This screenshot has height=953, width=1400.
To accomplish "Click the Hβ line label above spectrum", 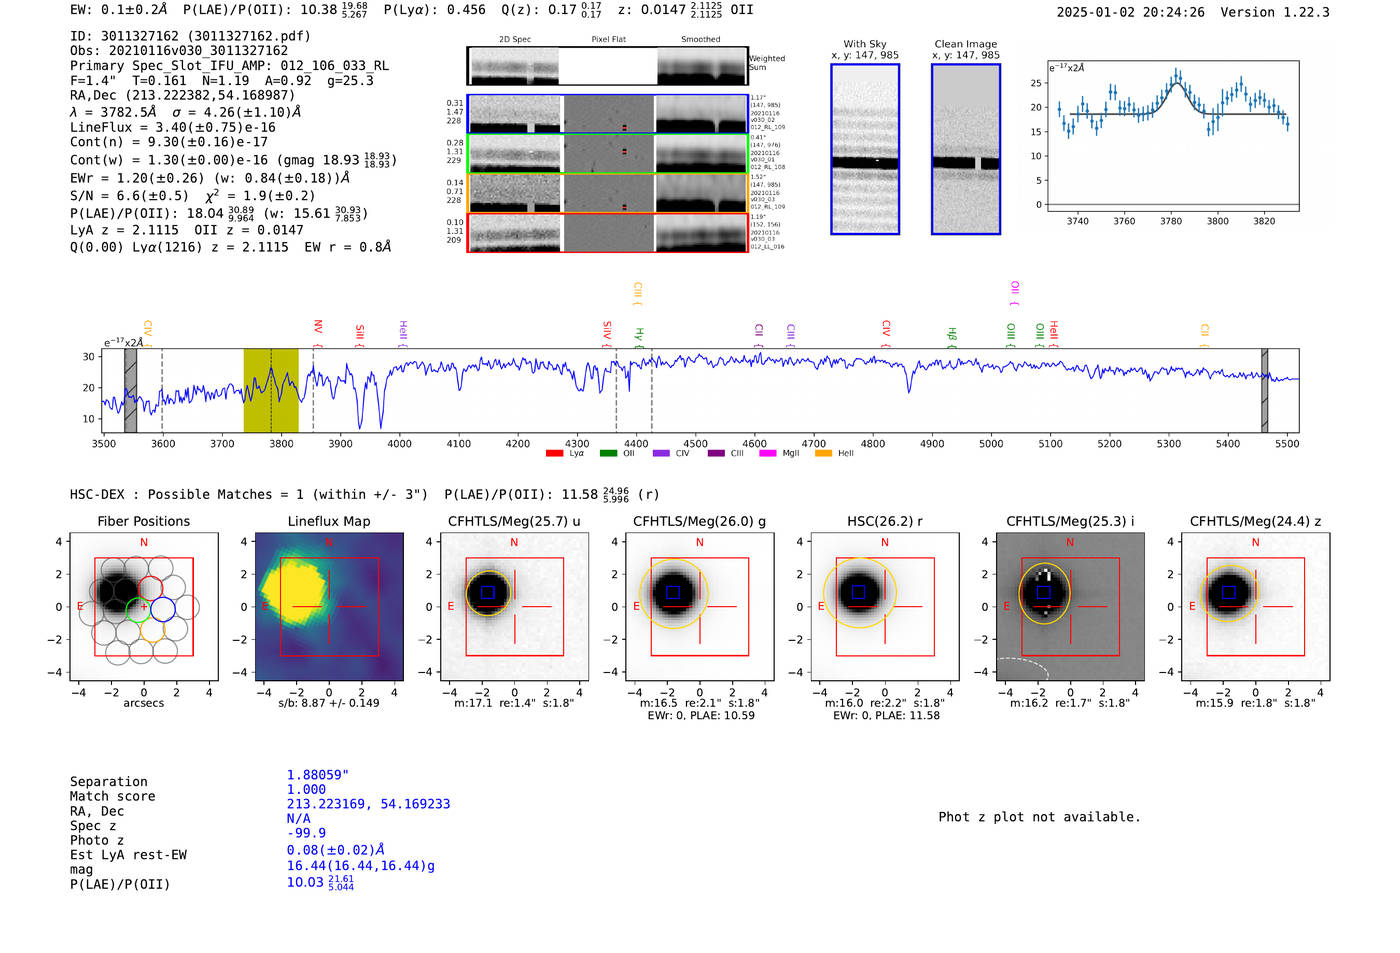I will pyautogui.click(x=952, y=337).
